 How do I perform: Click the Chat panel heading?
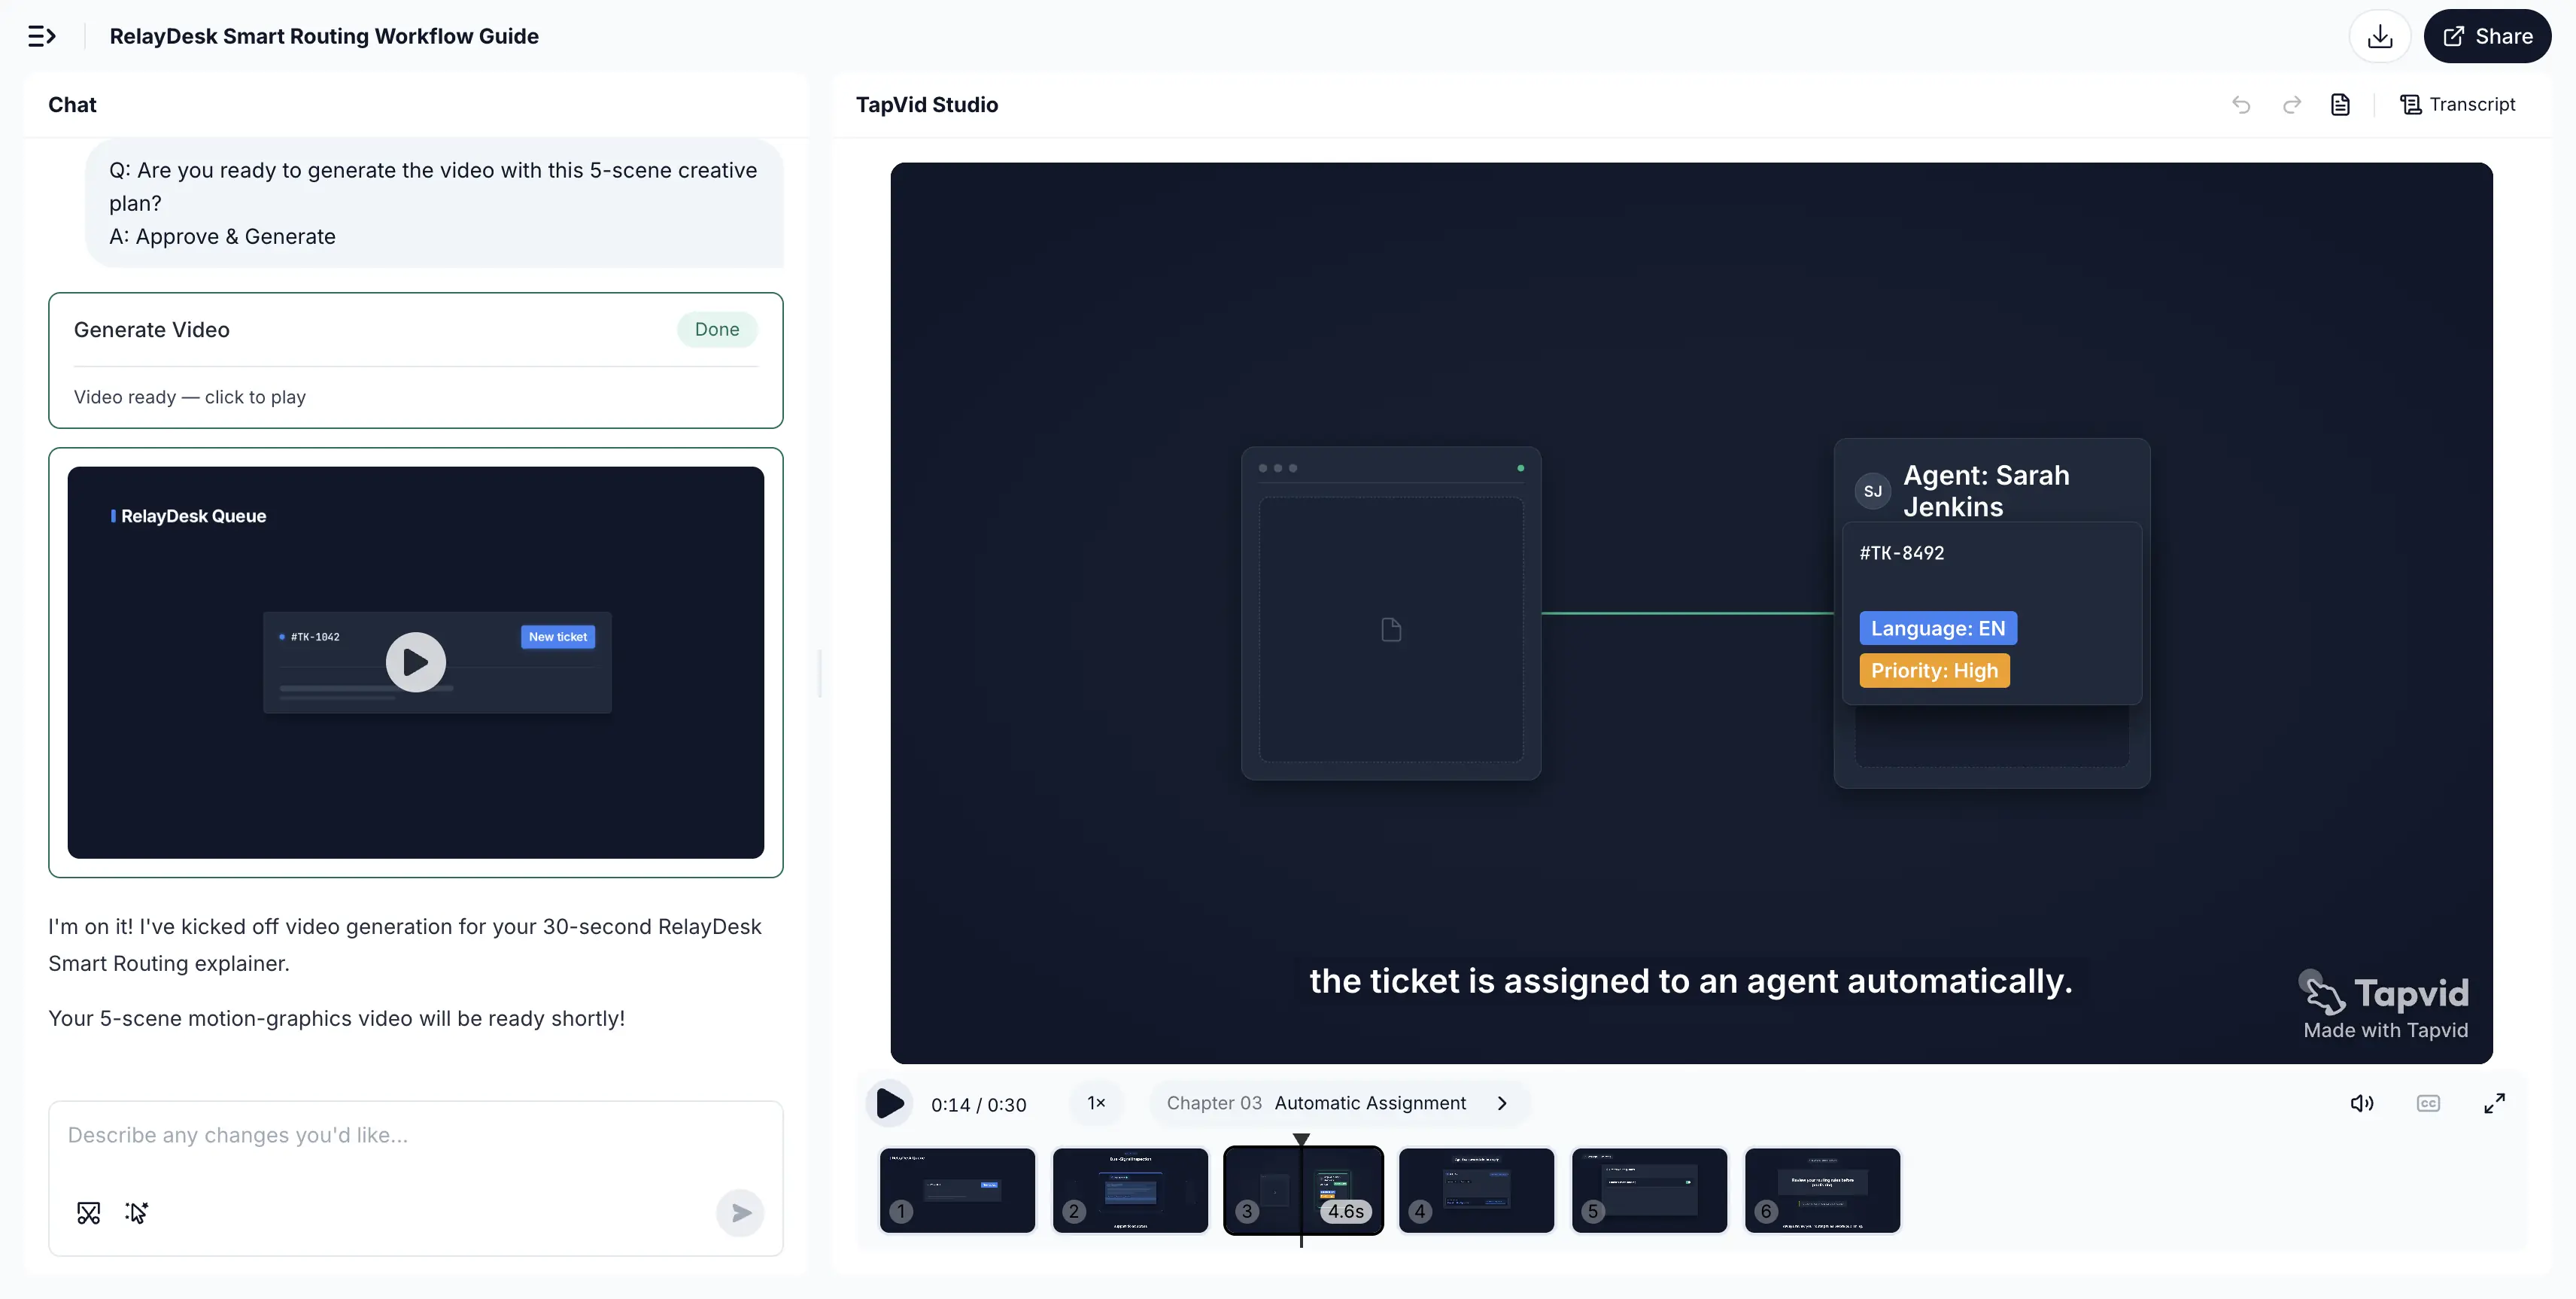(x=72, y=104)
